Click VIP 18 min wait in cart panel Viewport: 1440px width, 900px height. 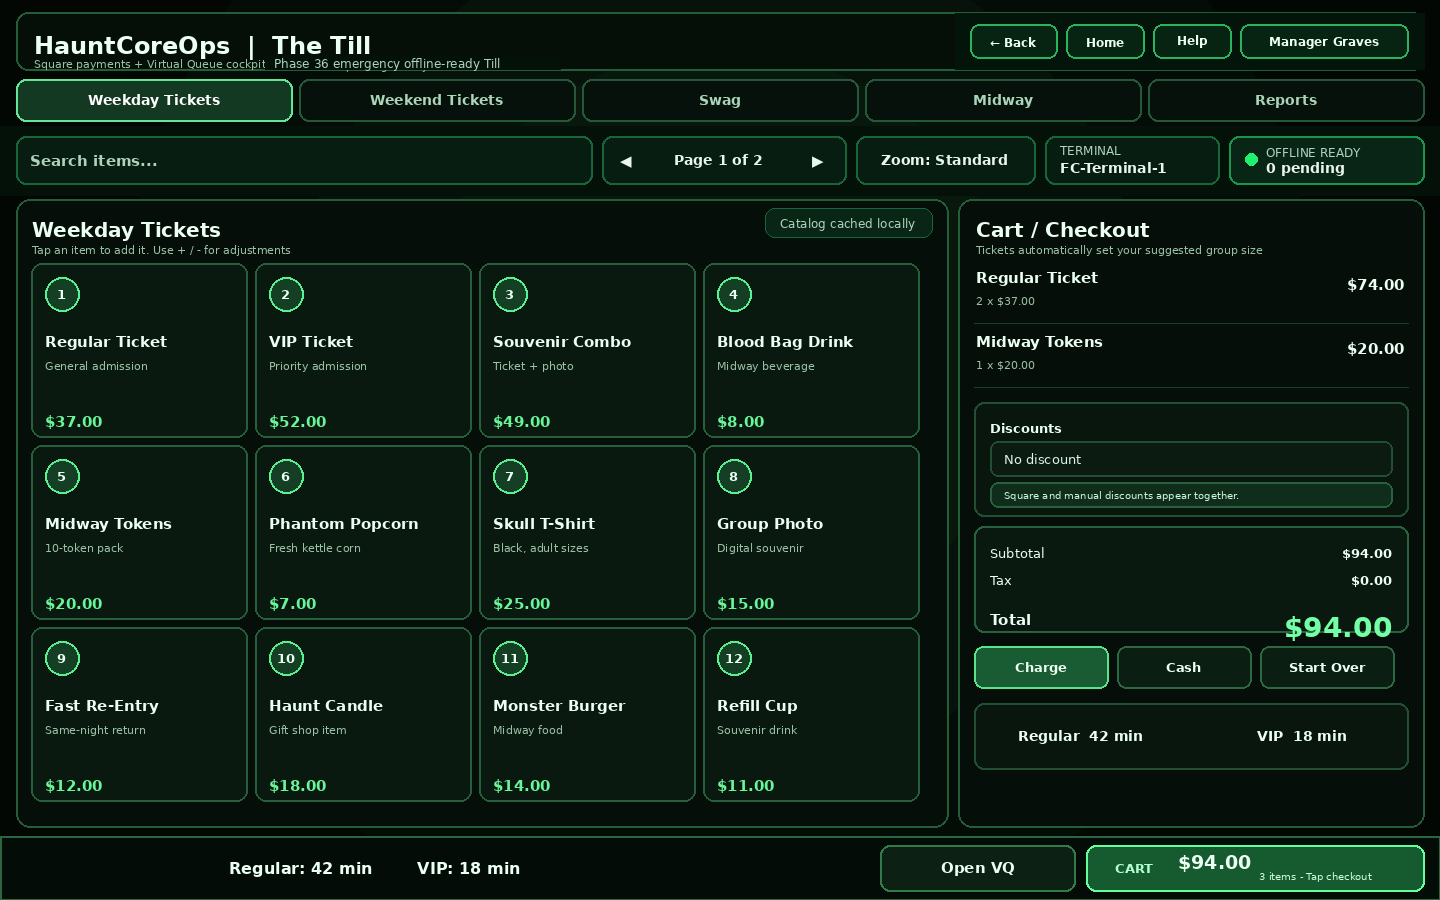[1302, 736]
